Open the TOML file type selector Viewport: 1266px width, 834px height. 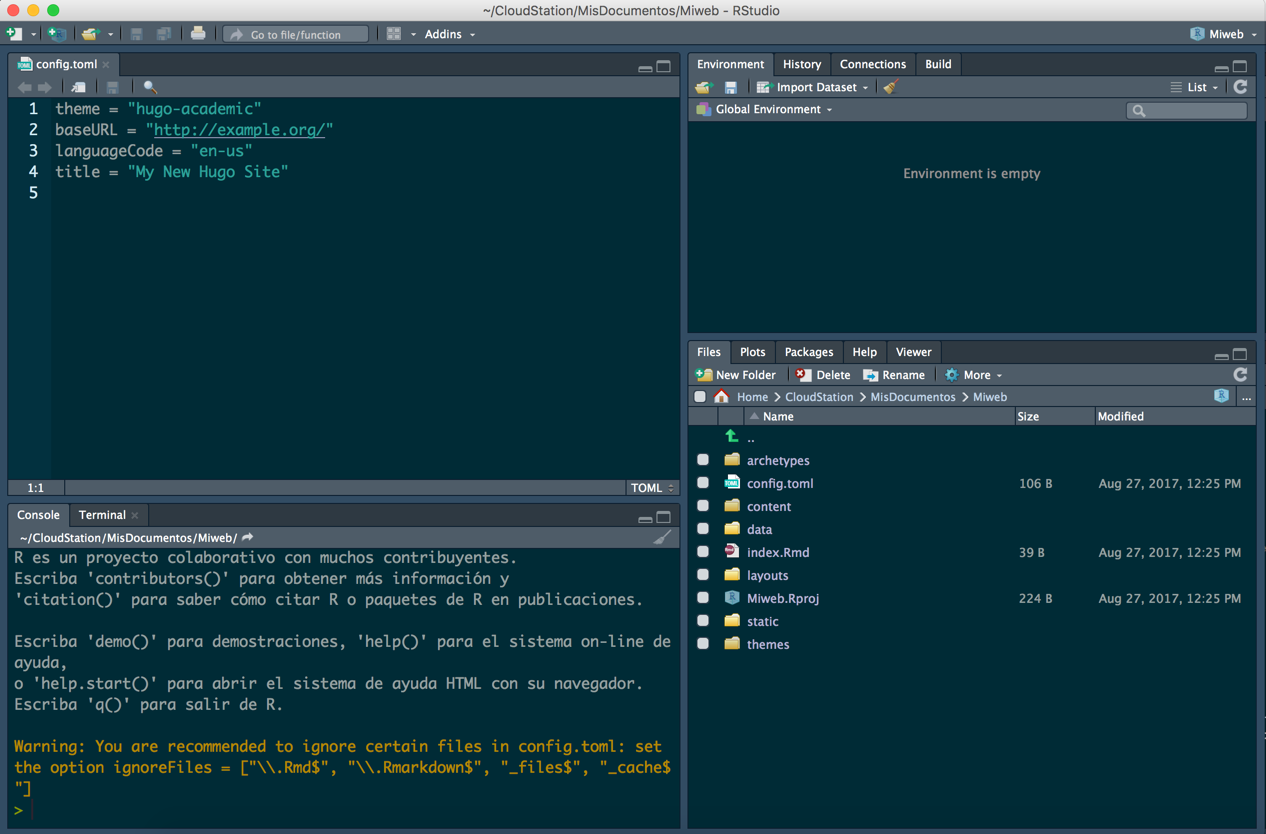coord(652,488)
